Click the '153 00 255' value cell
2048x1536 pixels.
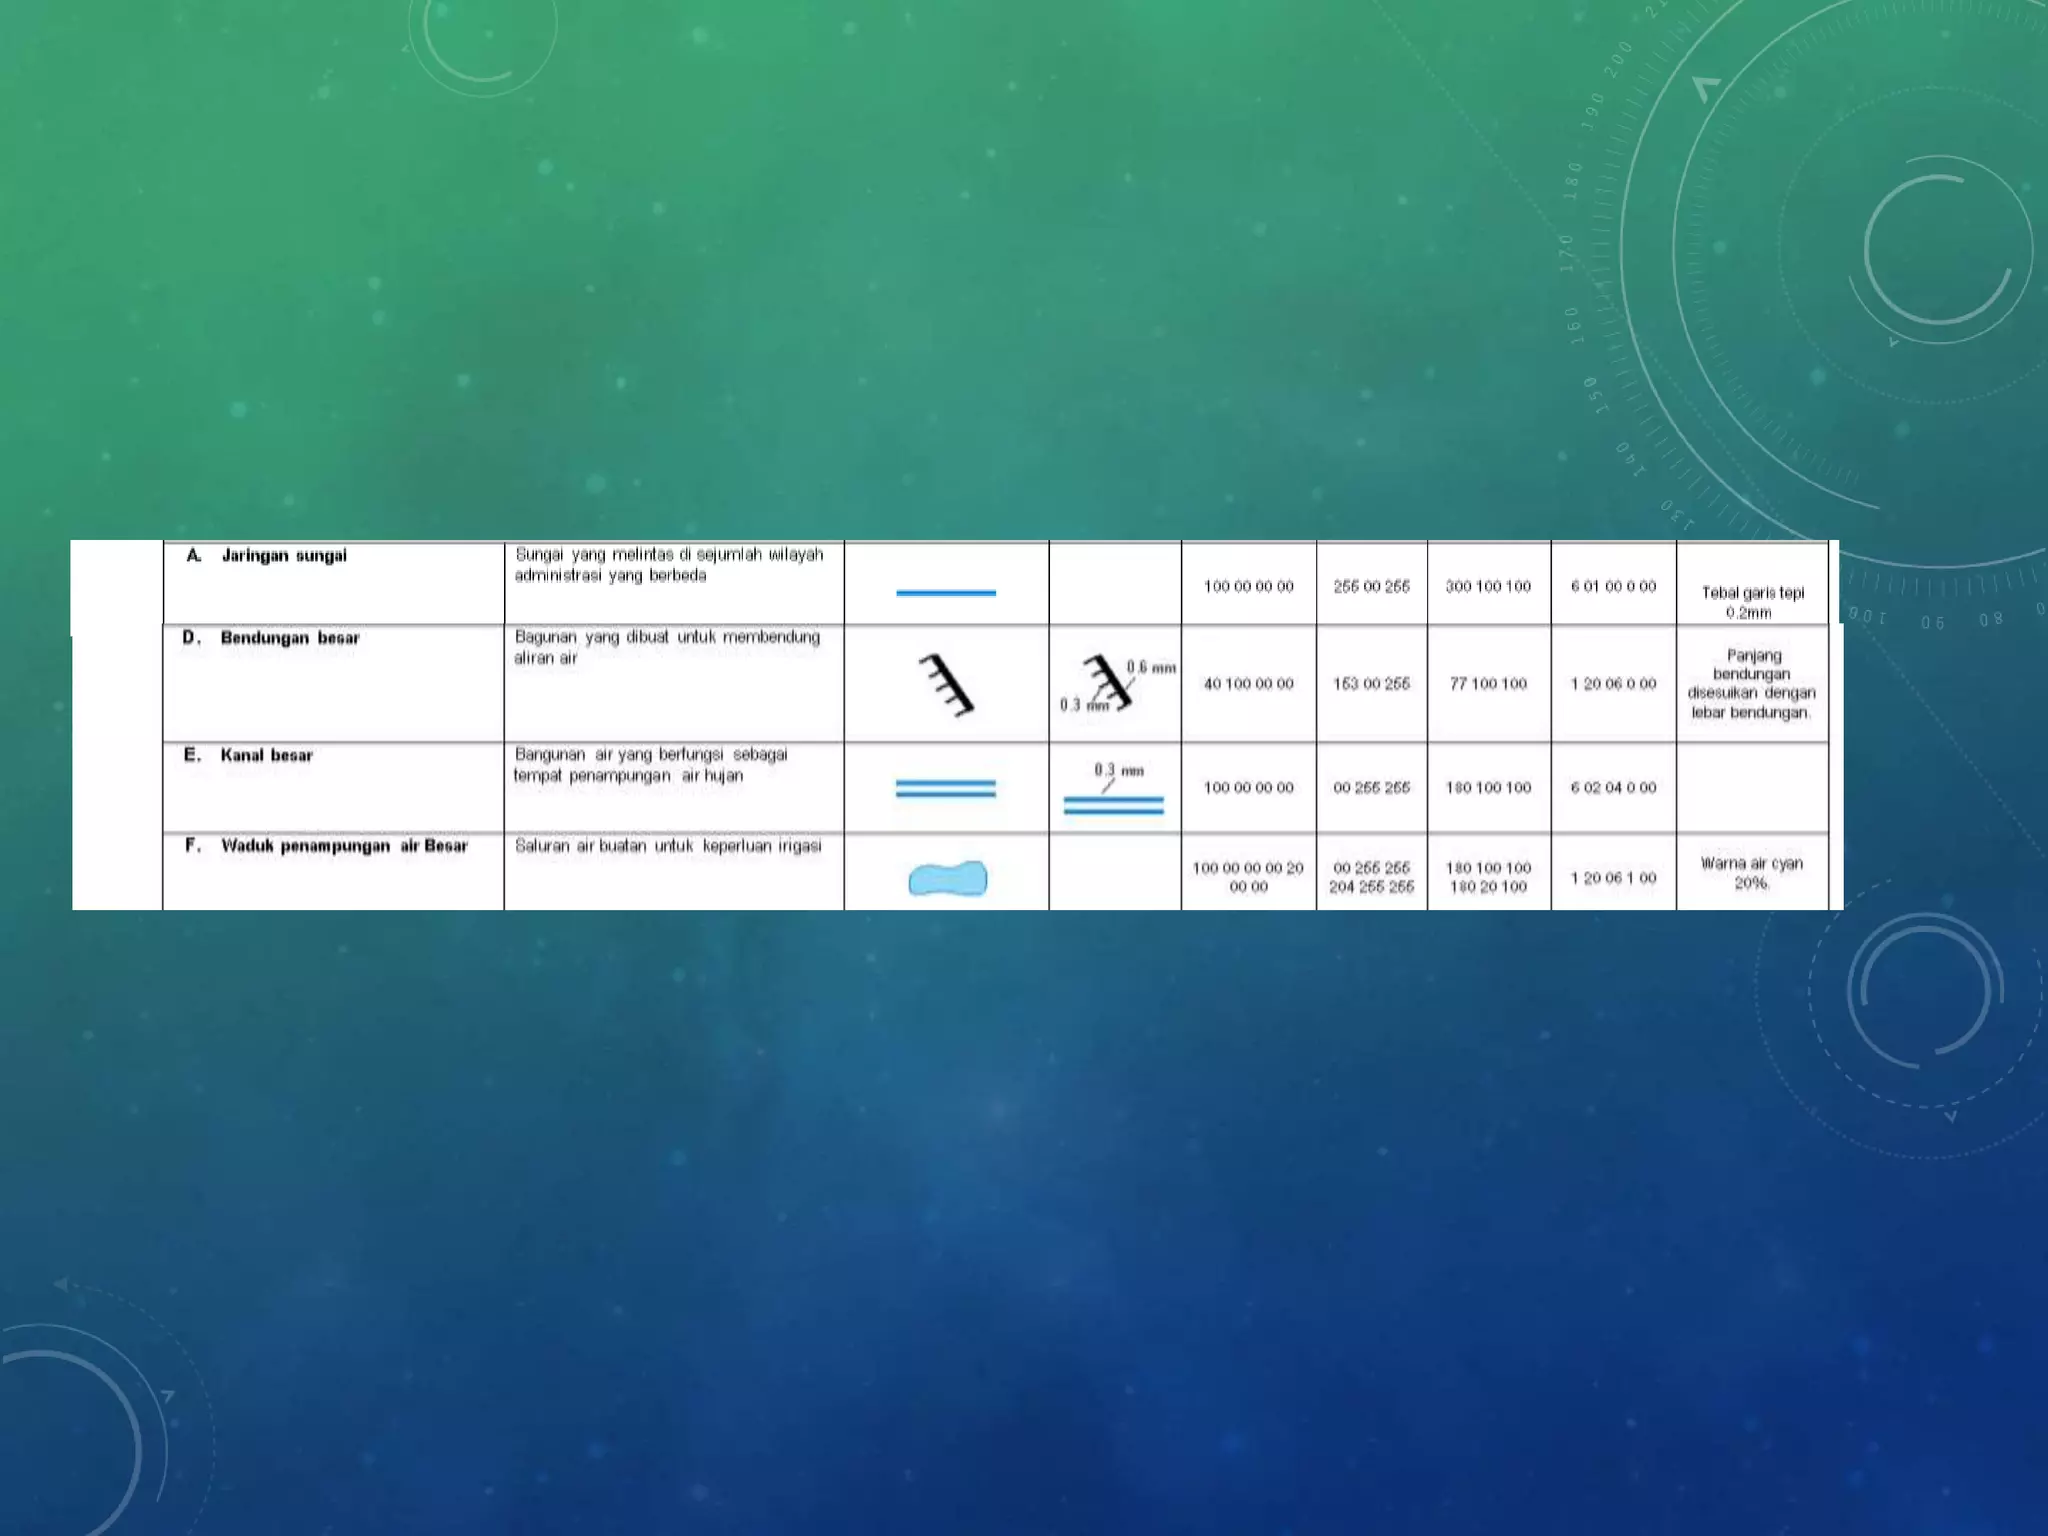[1371, 684]
